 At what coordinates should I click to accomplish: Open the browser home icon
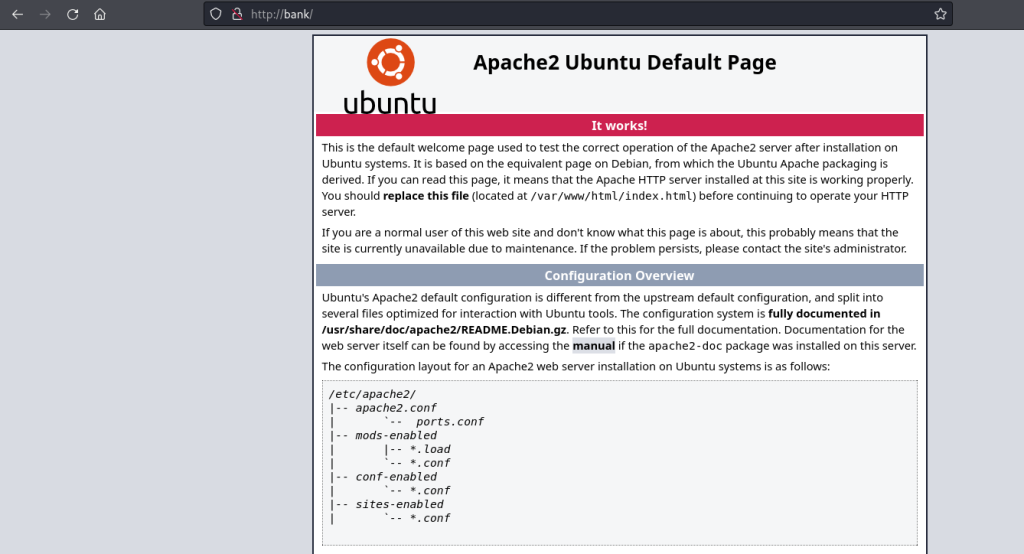(x=100, y=14)
